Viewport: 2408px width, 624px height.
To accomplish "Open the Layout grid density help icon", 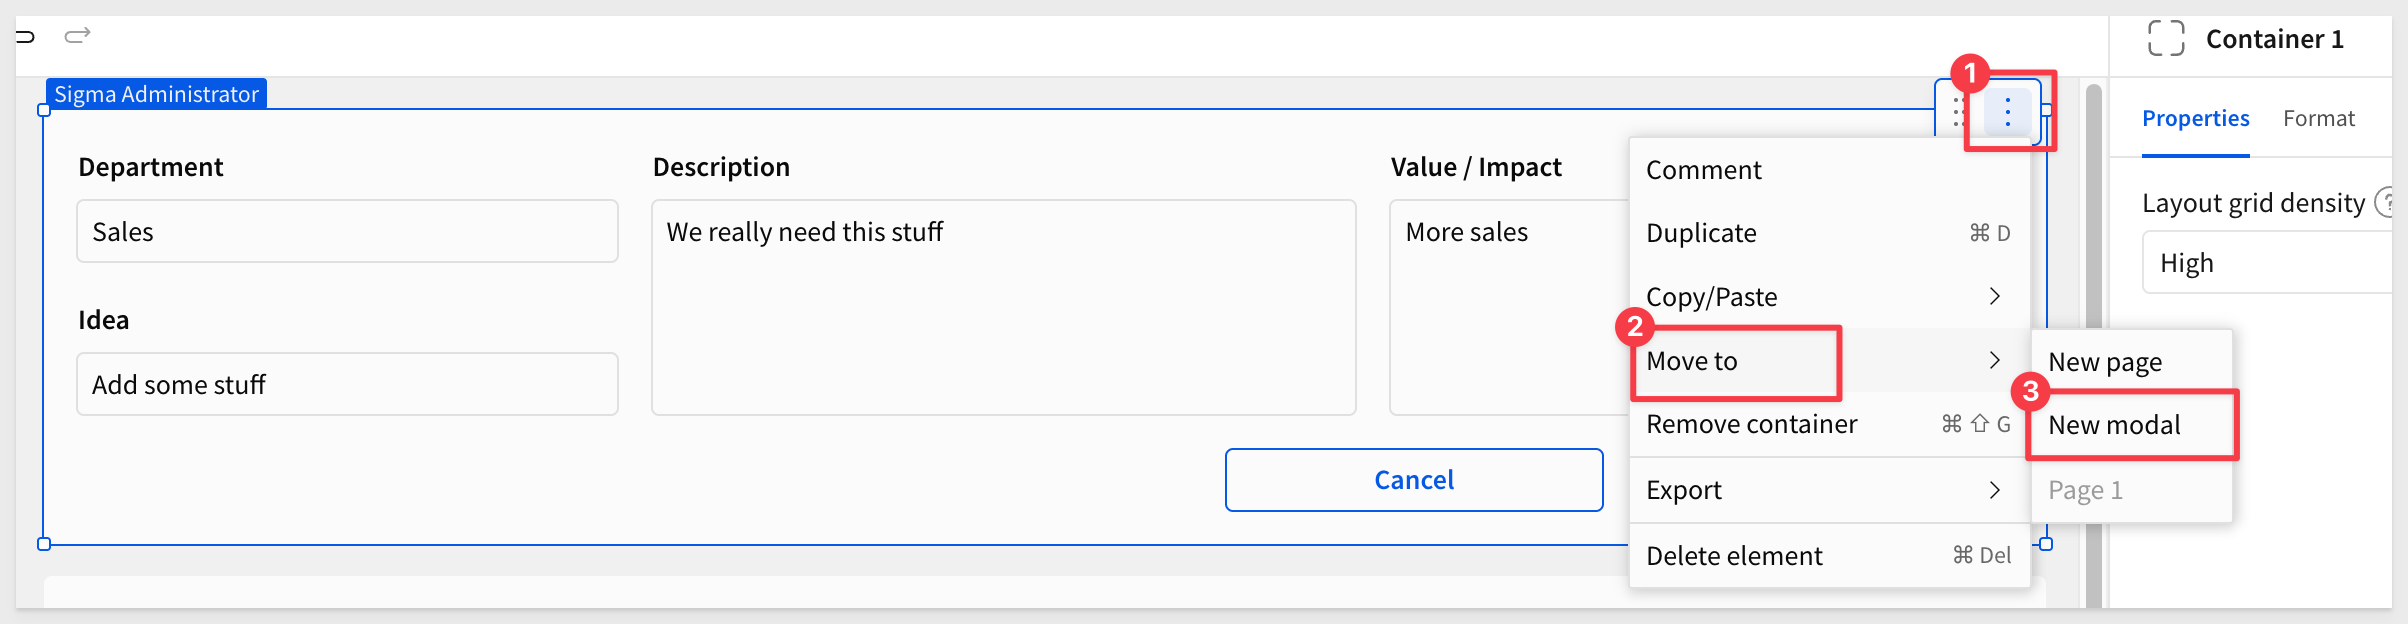I will pos(2387,203).
